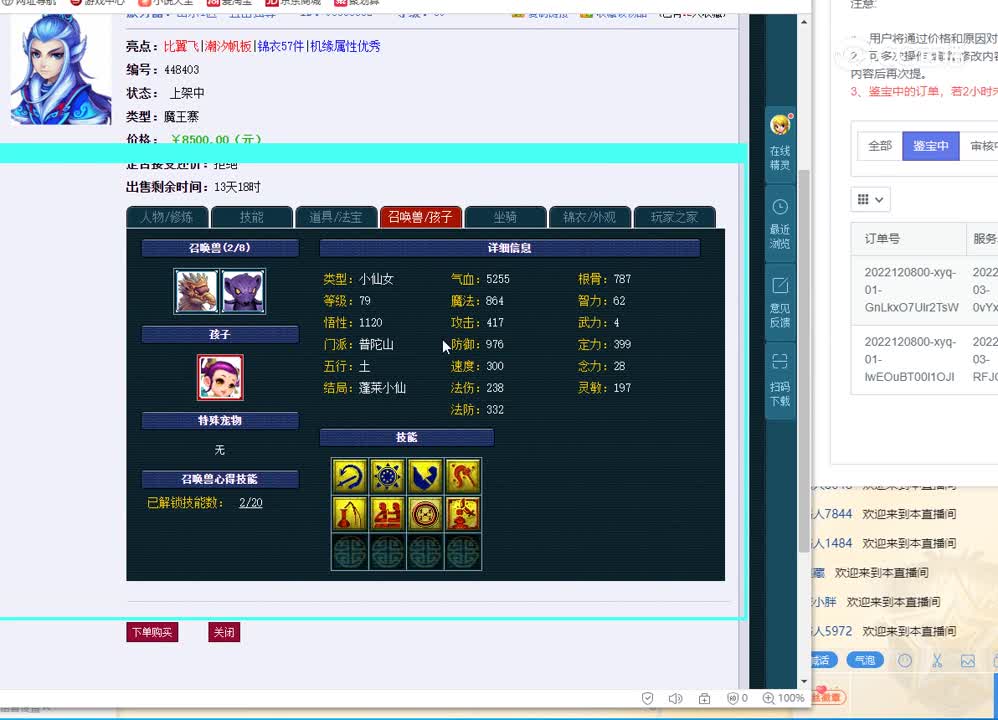Click the blue spiked-wheel skill icon
Screen dimensions: 998x720
click(x=388, y=476)
